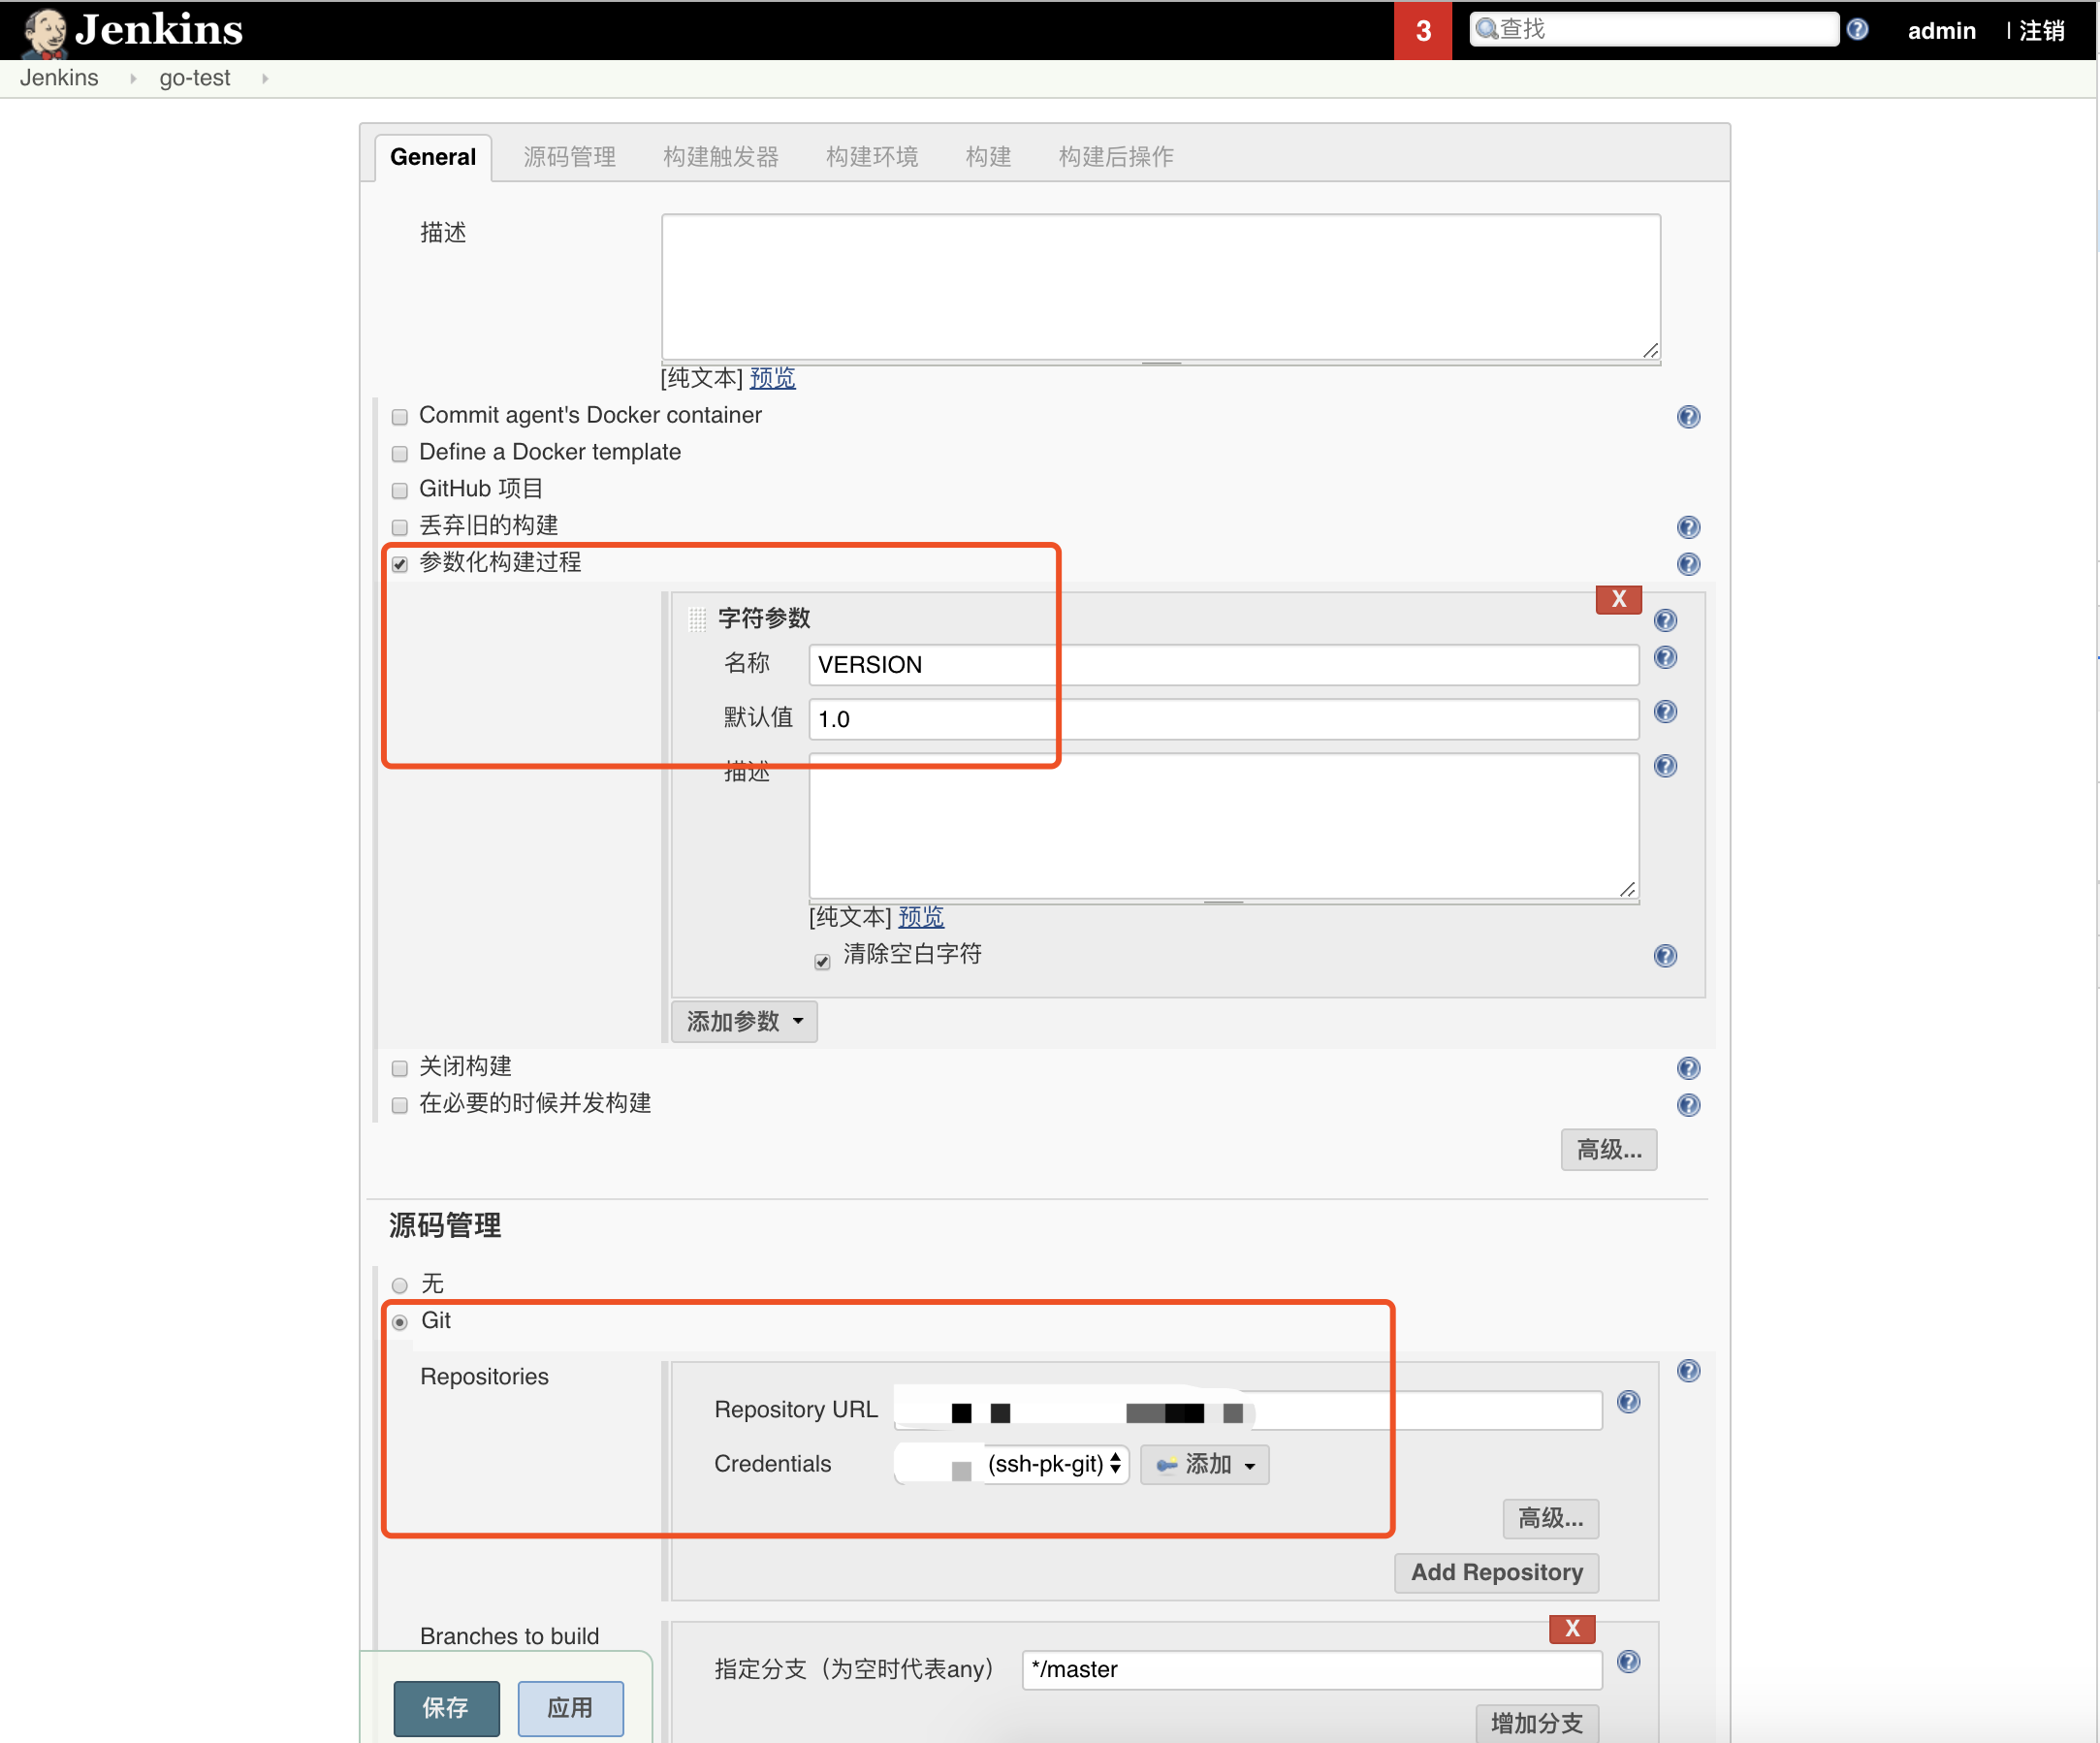Uncheck the 参数化构建过程 checkbox
The image size is (2100, 1743).
(400, 564)
